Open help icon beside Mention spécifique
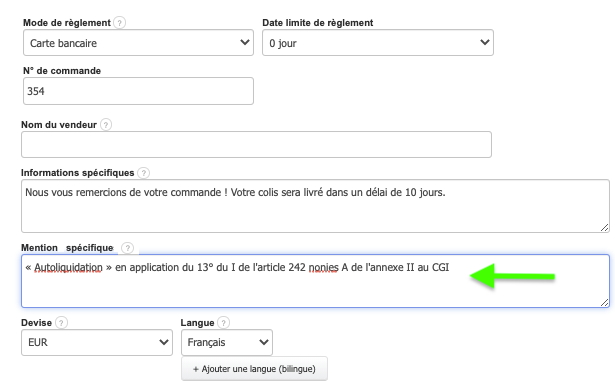 click(x=127, y=248)
